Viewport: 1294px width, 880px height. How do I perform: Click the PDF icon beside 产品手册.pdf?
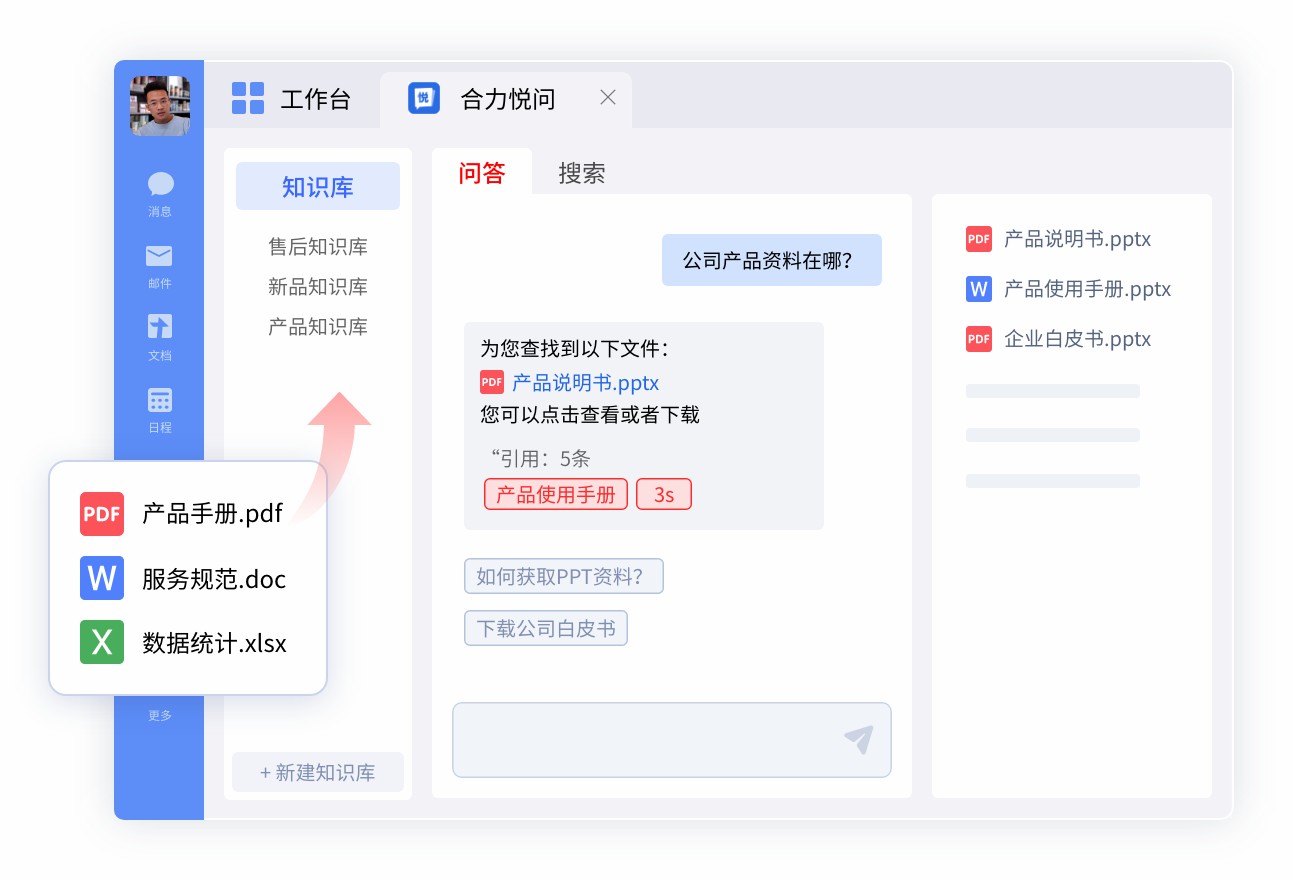[101, 513]
